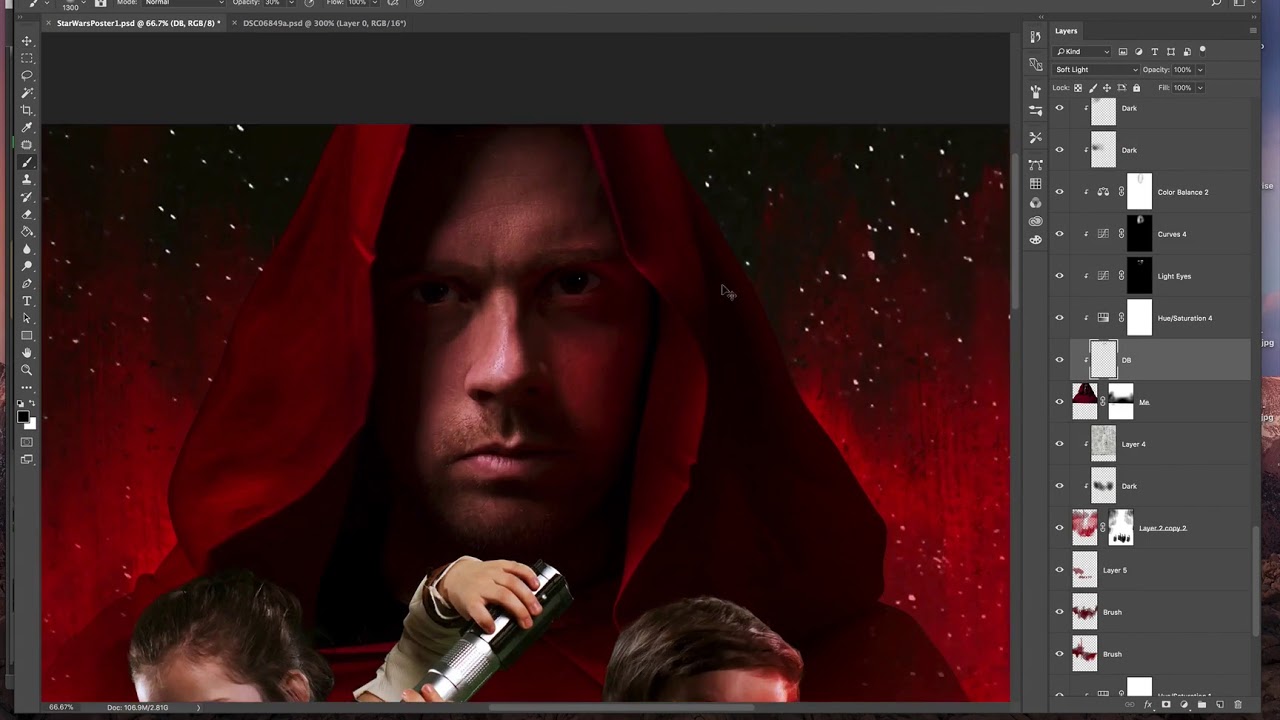This screenshot has height=720, width=1280.
Task: Click the foreground color swatch
Action: 23,416
